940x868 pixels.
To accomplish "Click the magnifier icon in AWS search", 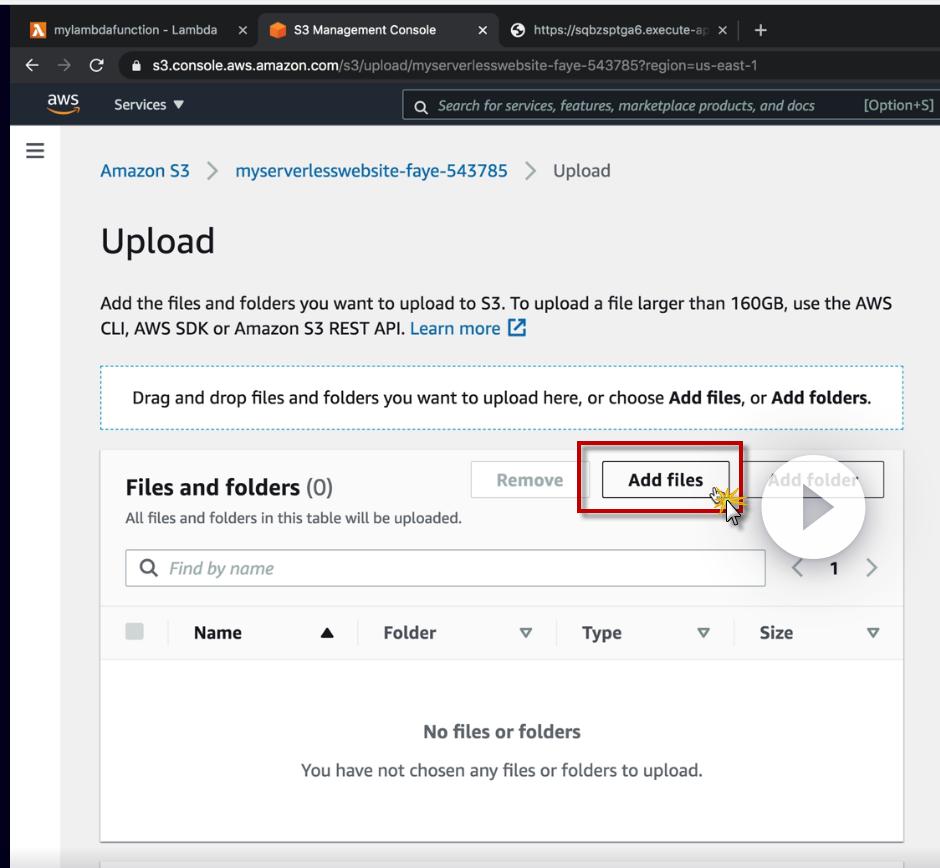I will tap(421, 107).
